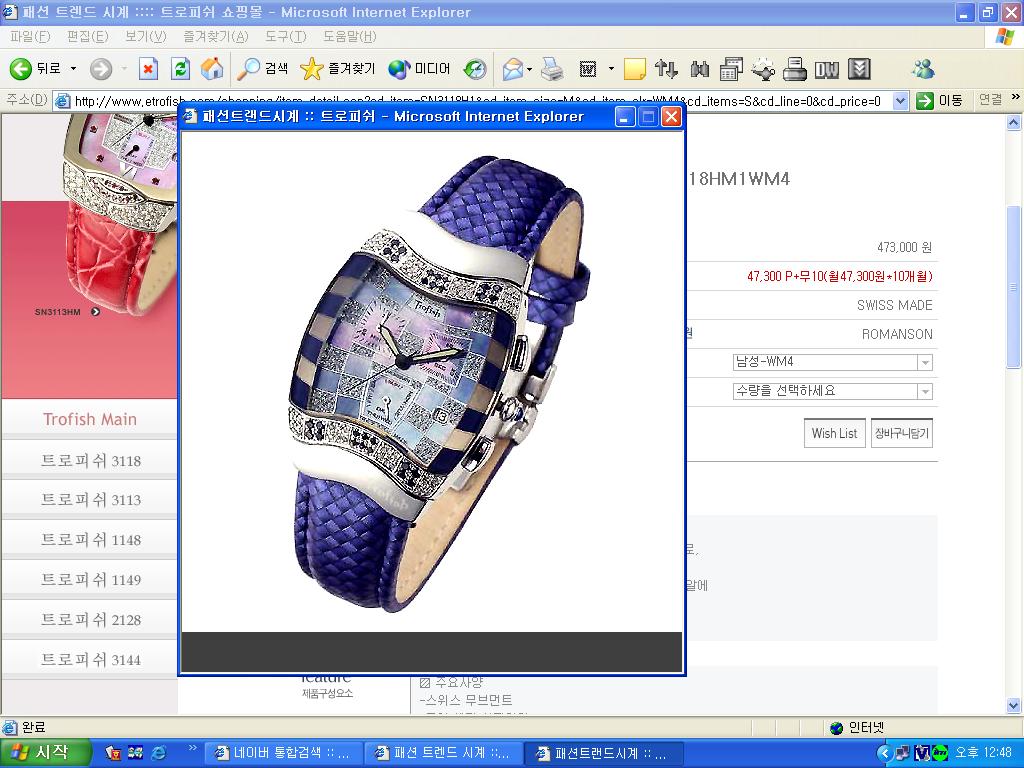This screenshot has height=768, width=1024.
Task: Click the printer icon beside DW
Action: [x=795, y=69]
